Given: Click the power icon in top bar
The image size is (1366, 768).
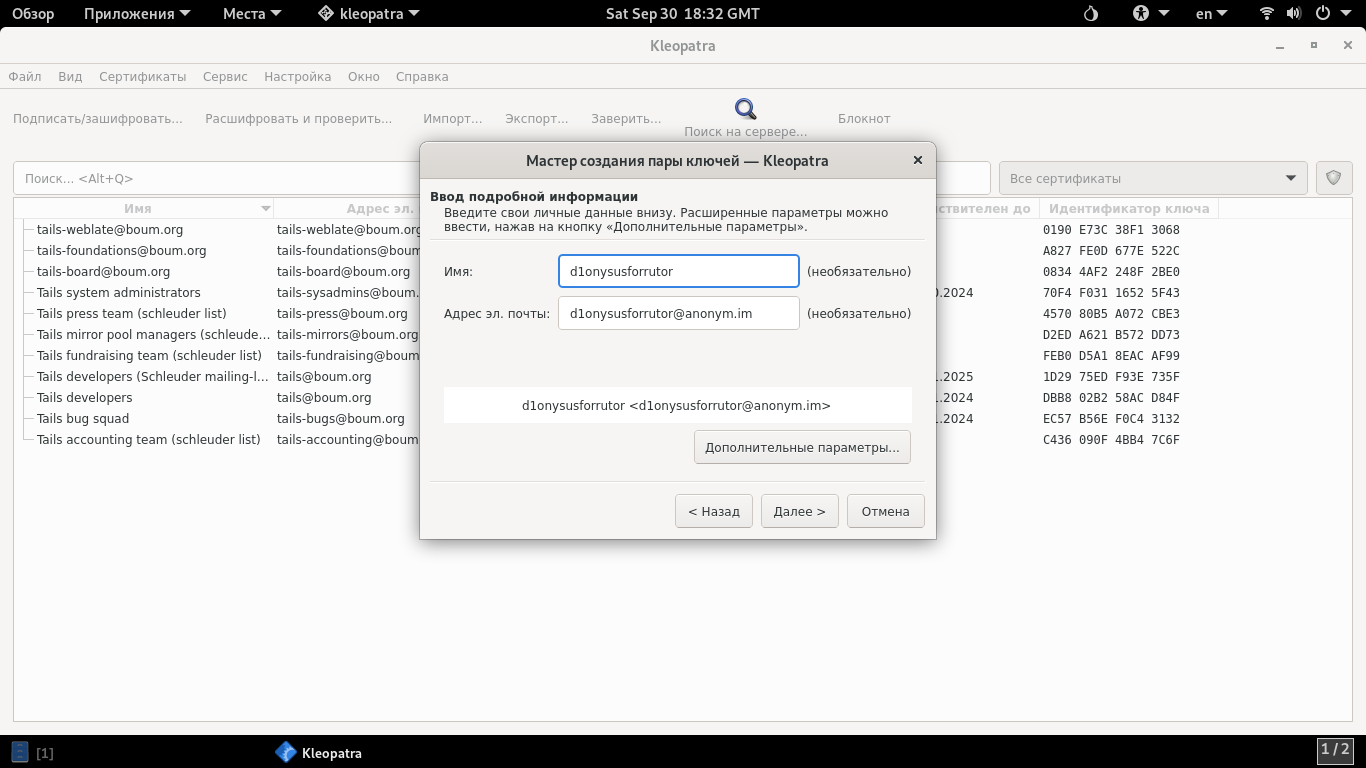Looking at the screenshot, I should (x=1323, y=14).
